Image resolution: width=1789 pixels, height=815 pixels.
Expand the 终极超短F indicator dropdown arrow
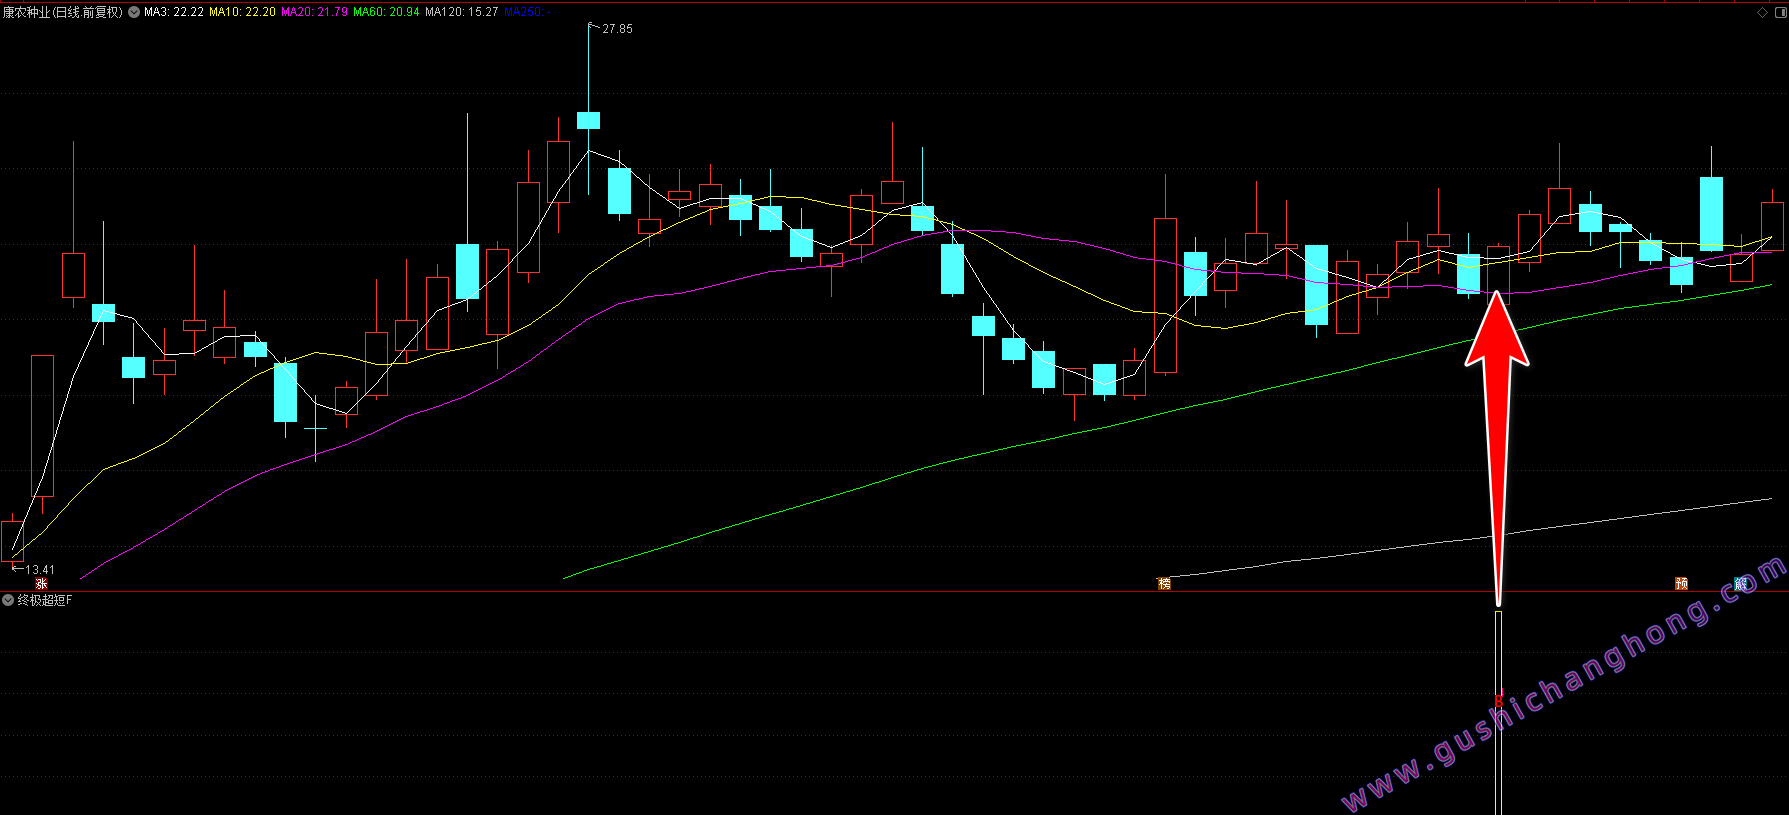pos(8,600)
